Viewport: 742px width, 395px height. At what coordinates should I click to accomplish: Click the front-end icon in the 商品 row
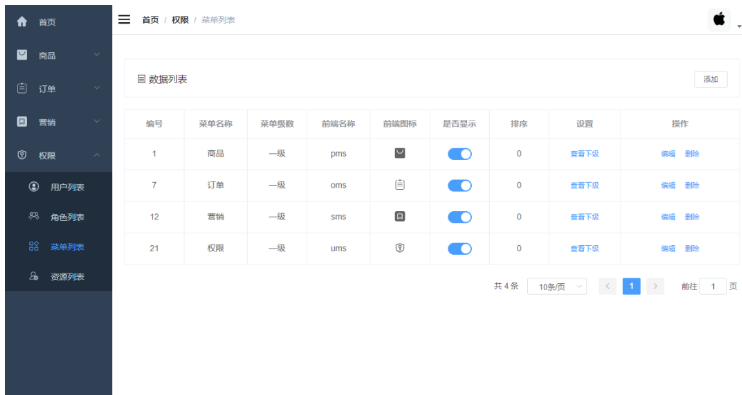(x=400, y=153)
